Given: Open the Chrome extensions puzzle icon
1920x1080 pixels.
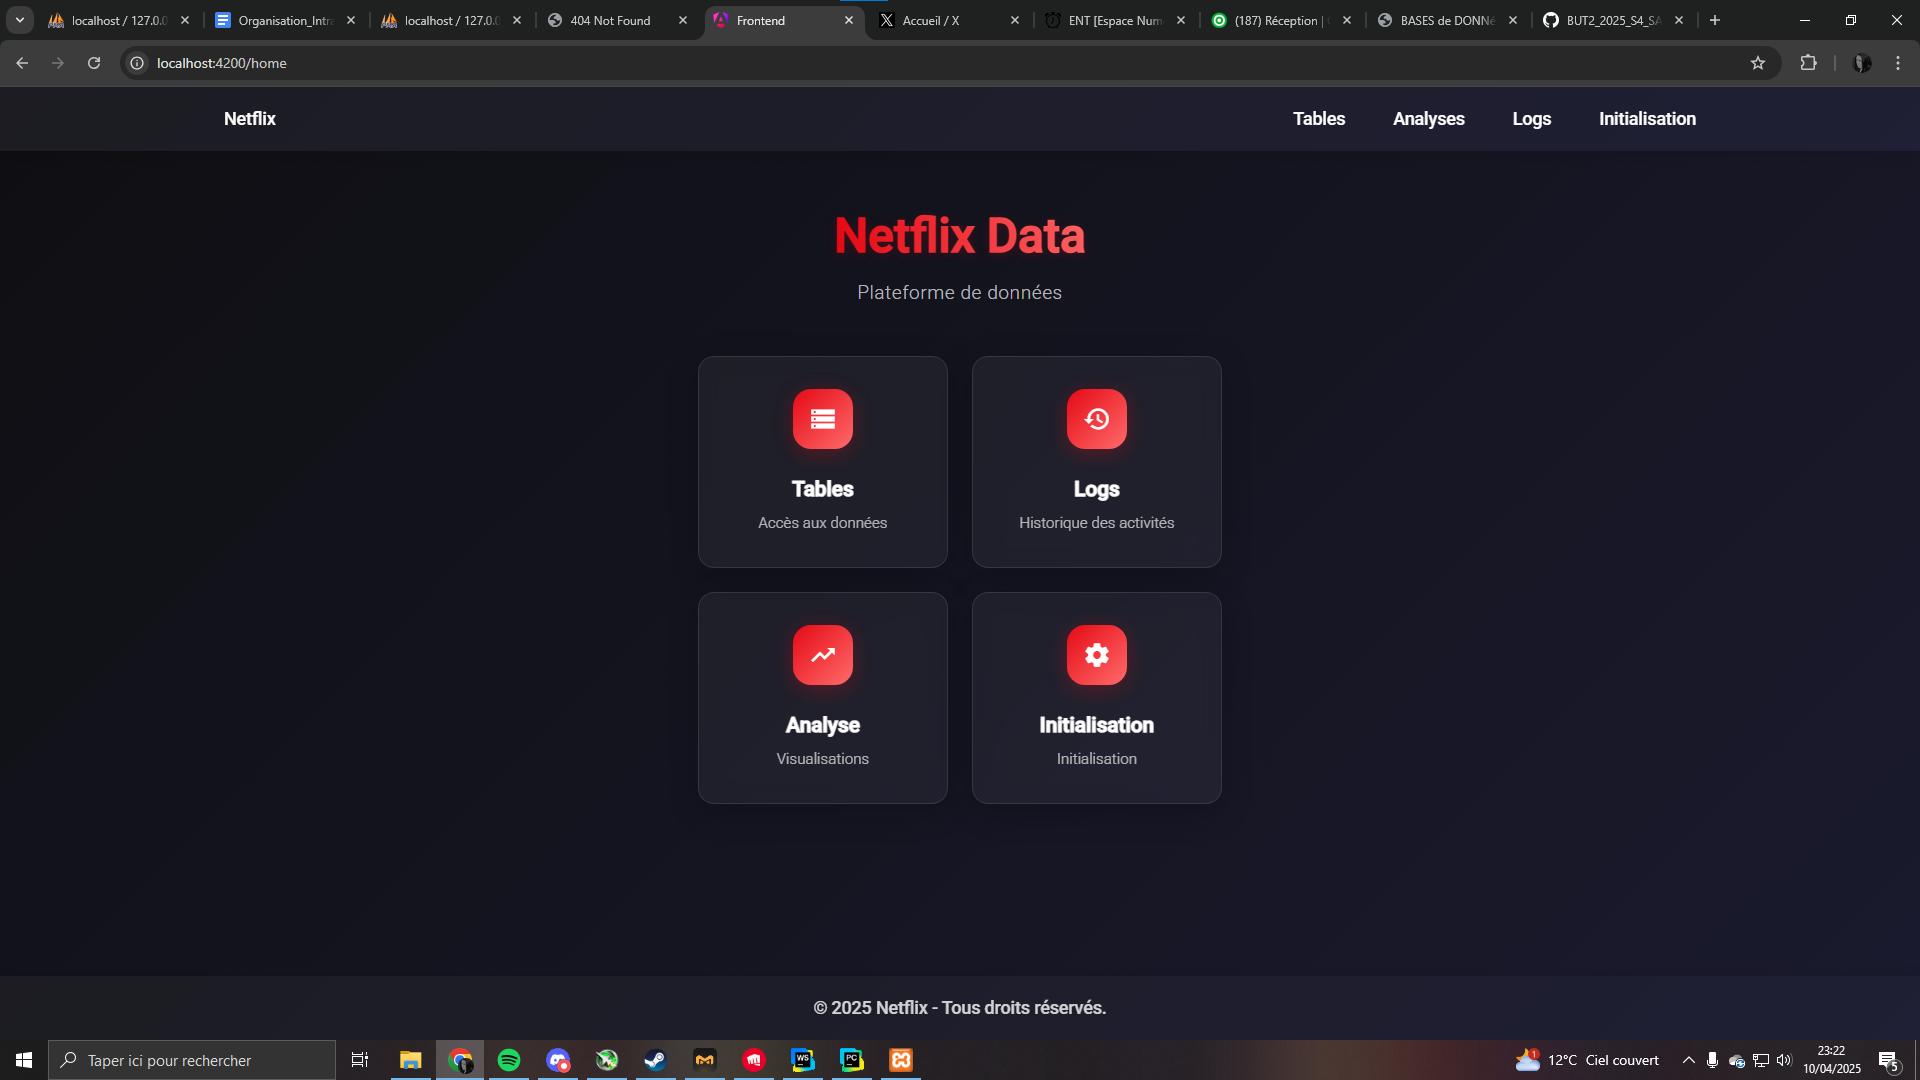Looking at the screenshot, I should (x=1808, y=63).
